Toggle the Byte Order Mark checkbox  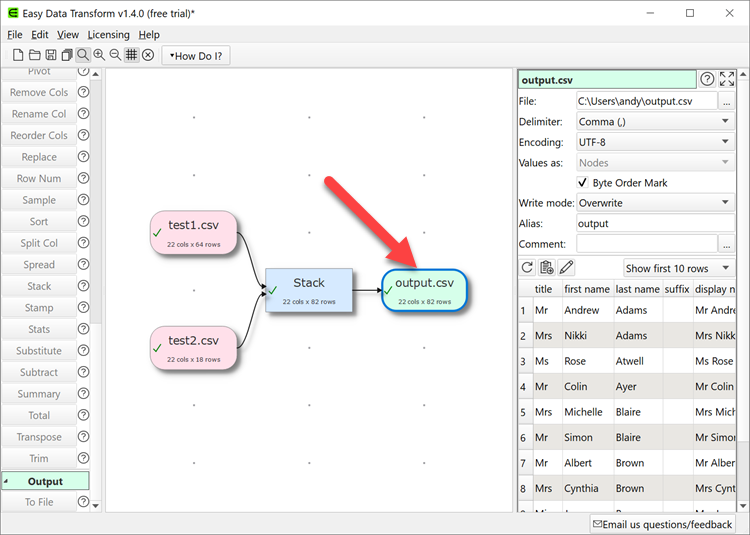tap(583, 183)
